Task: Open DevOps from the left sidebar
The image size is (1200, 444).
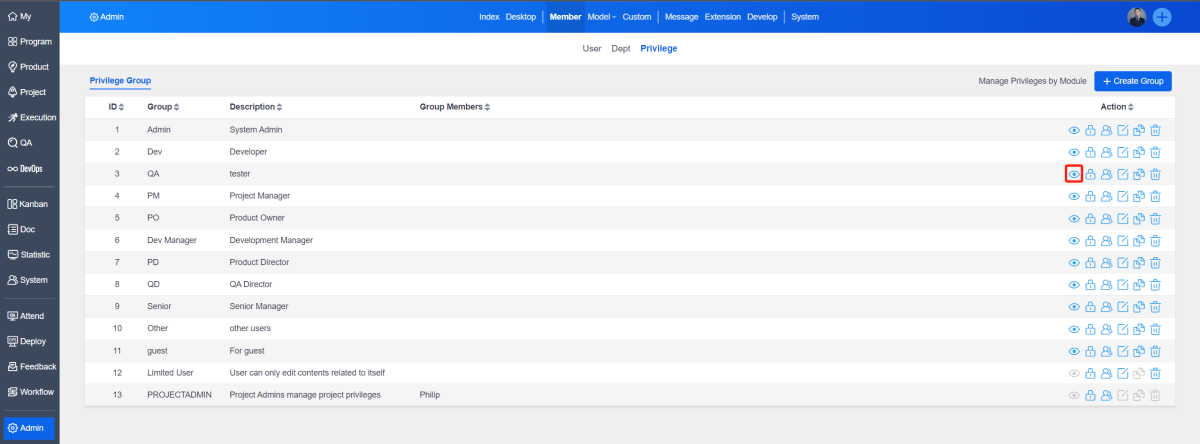Action: pos(29,169)
